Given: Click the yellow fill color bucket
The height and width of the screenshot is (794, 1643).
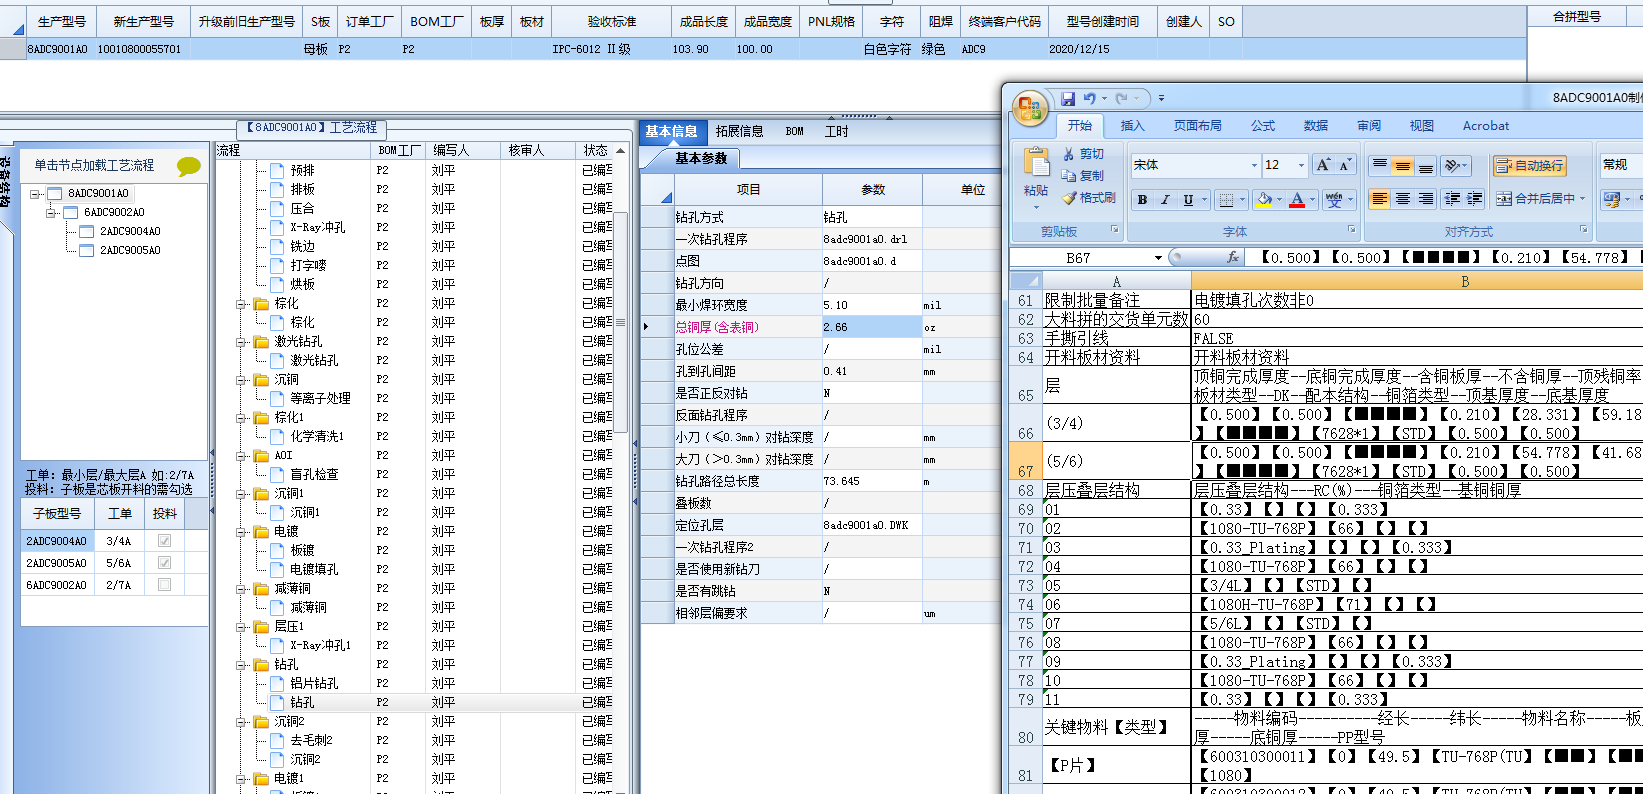Looking at the screenshot, I should 1263,199.
